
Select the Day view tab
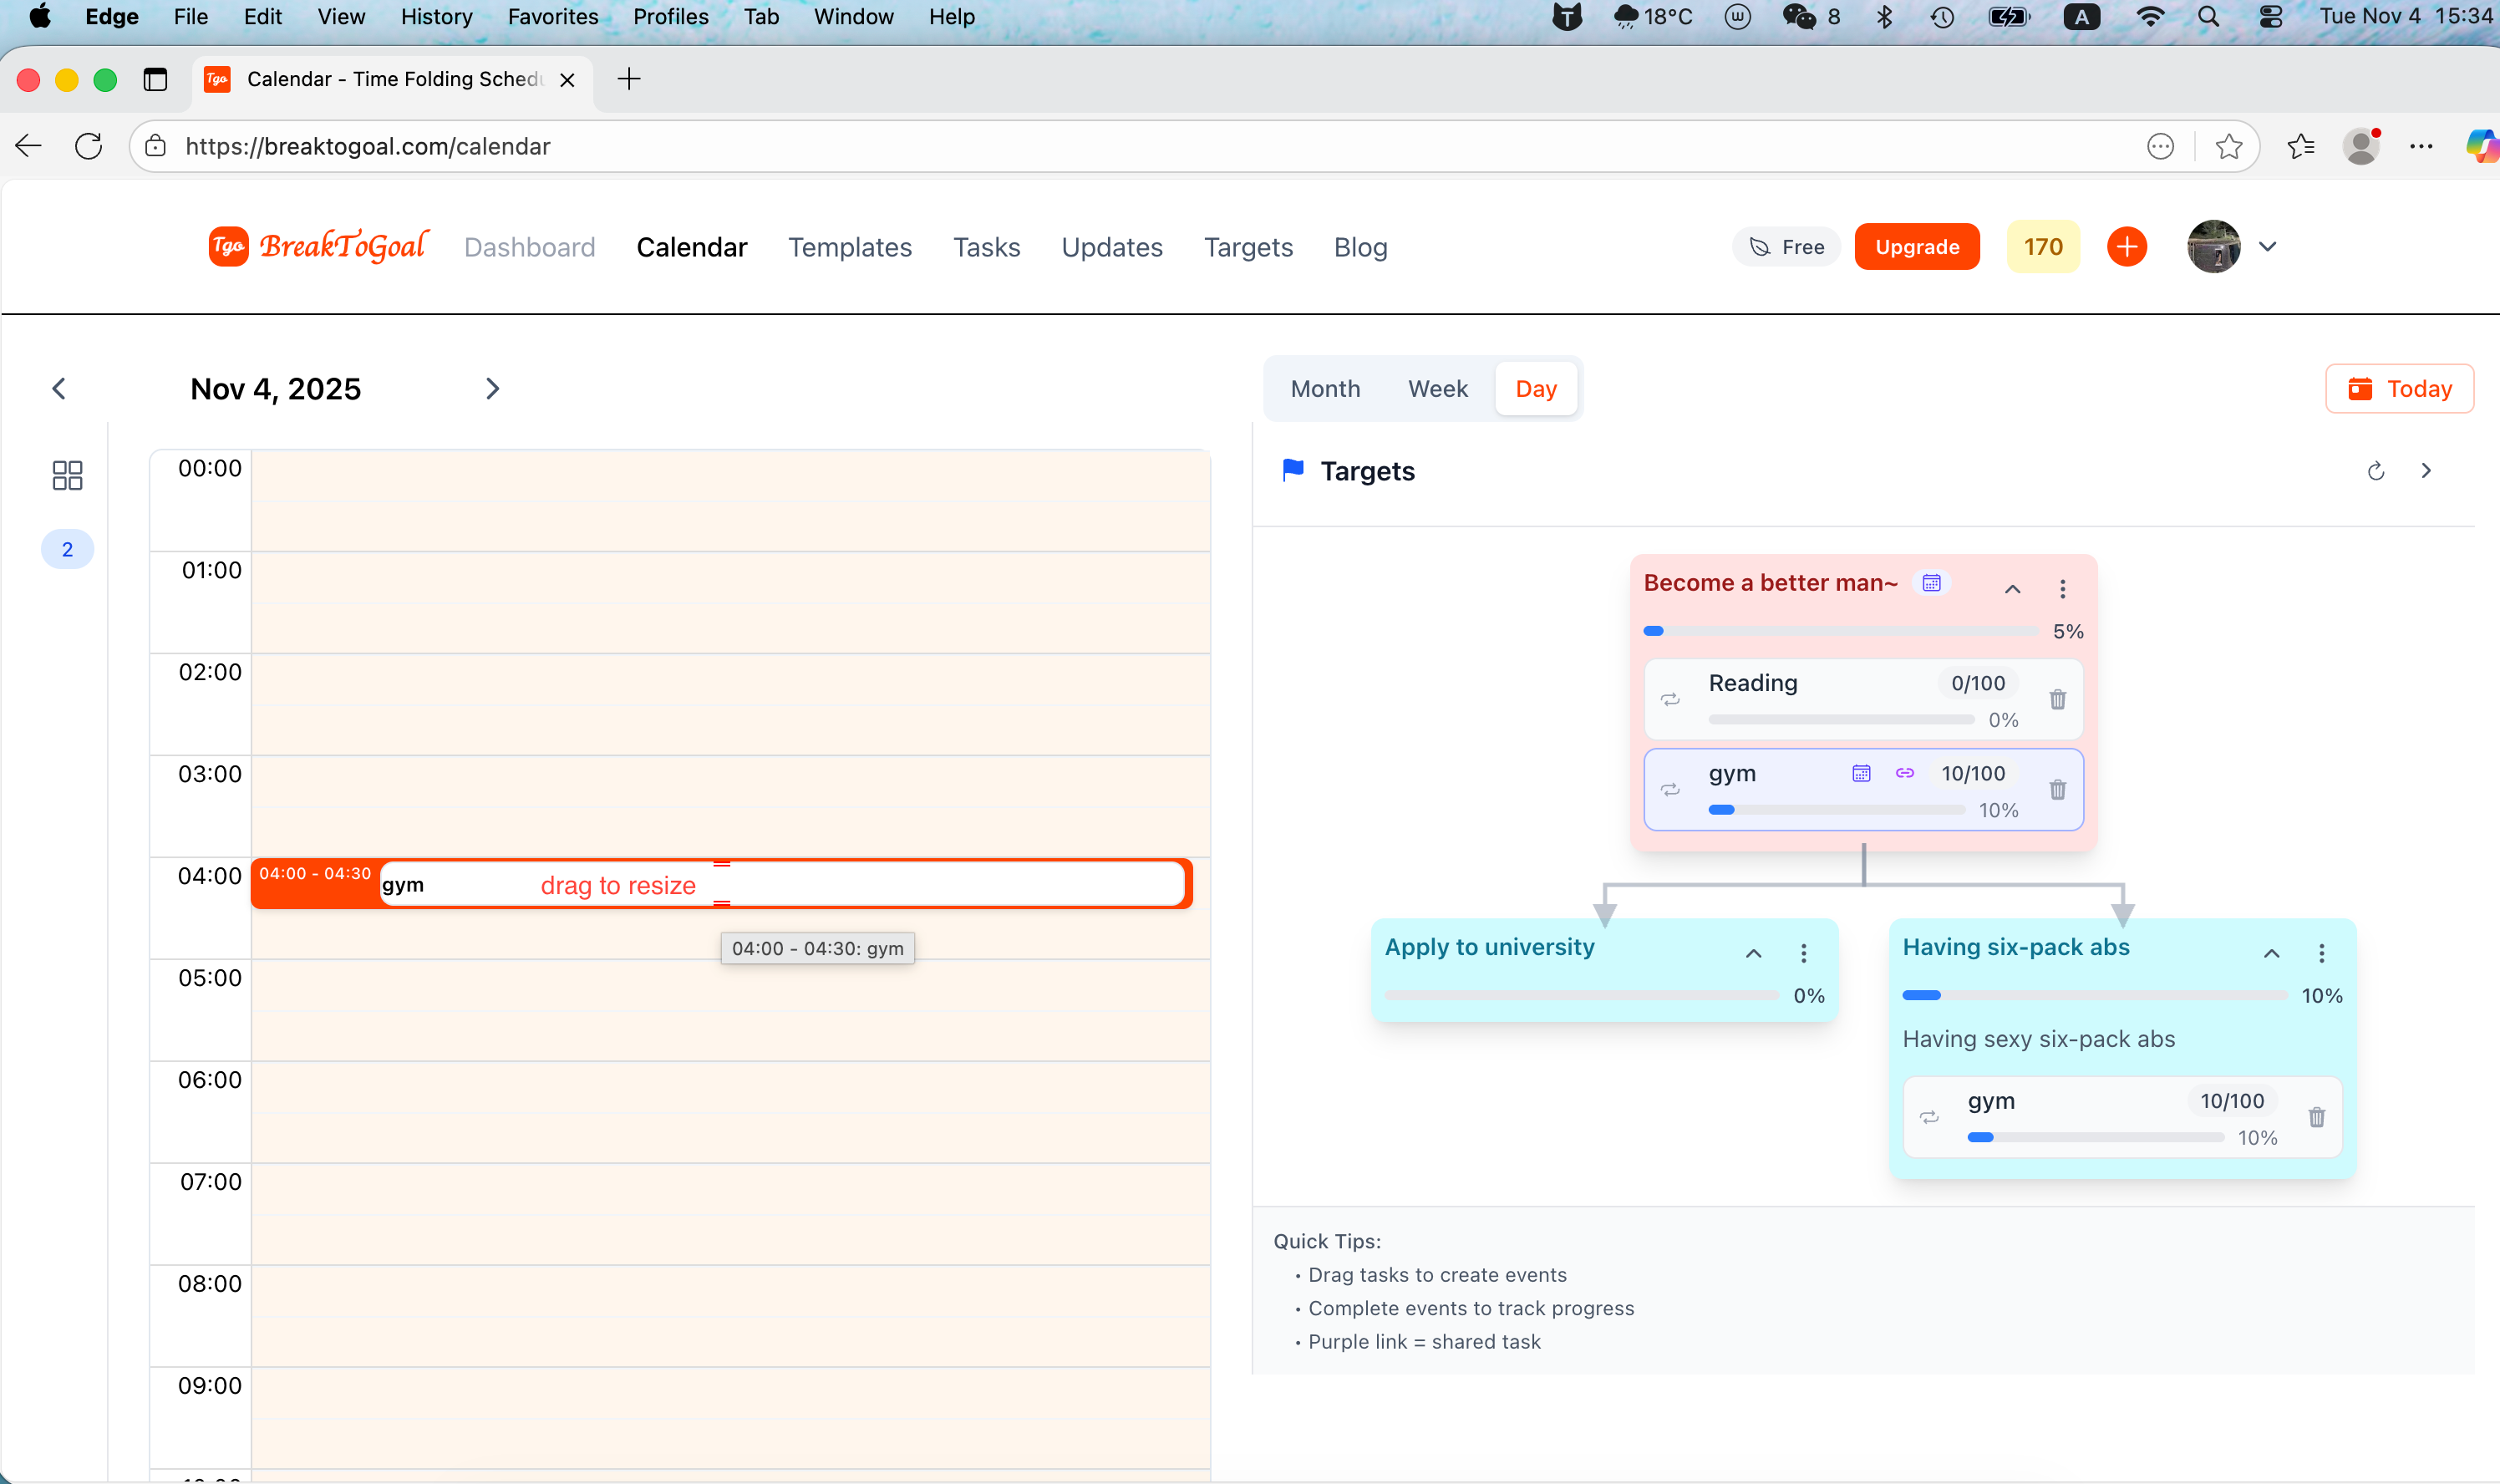pos(1535,388)
